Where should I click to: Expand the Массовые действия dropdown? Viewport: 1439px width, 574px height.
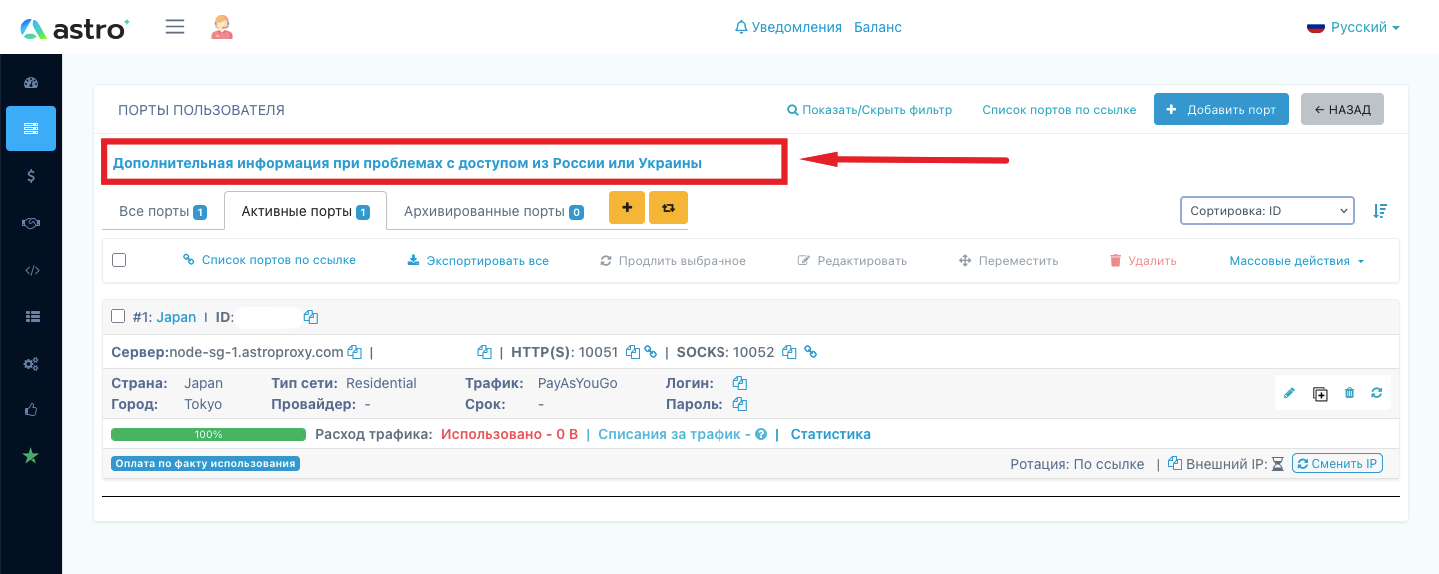pos(1297,261)
